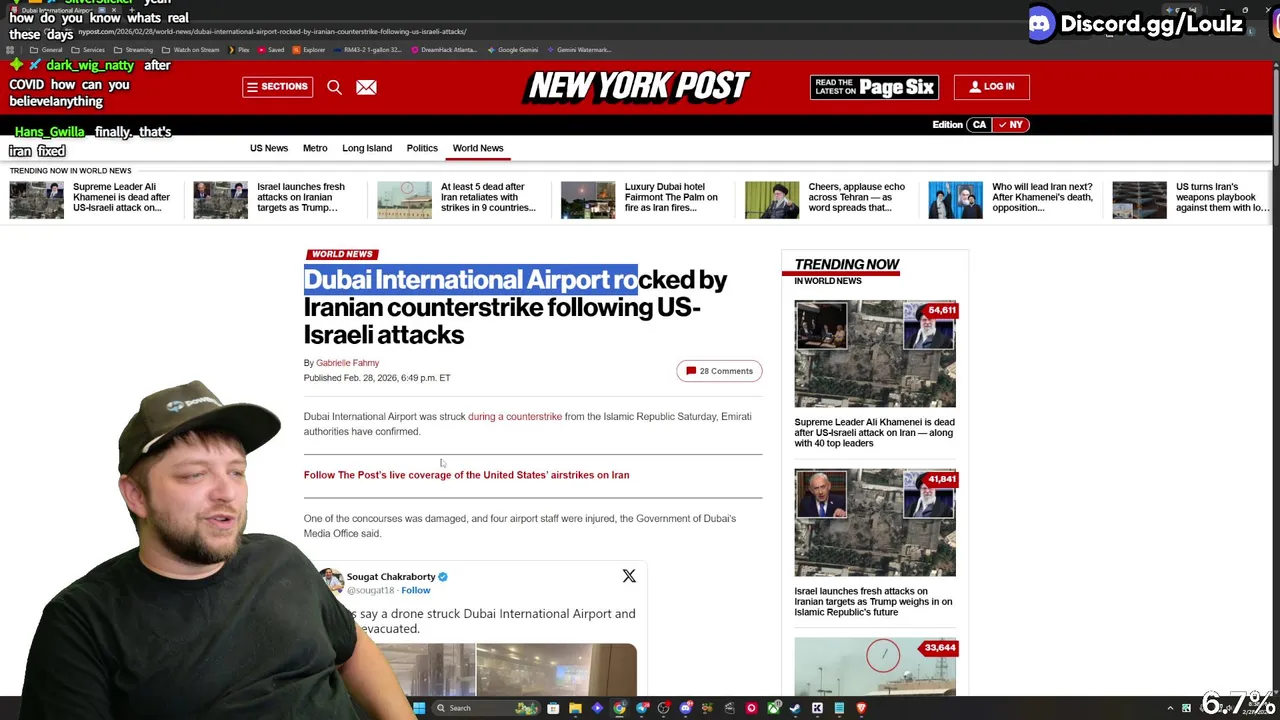Follow The Post's live coverage link
Image resolution: width=1280 pixels, height=720 pixels.
466,475
